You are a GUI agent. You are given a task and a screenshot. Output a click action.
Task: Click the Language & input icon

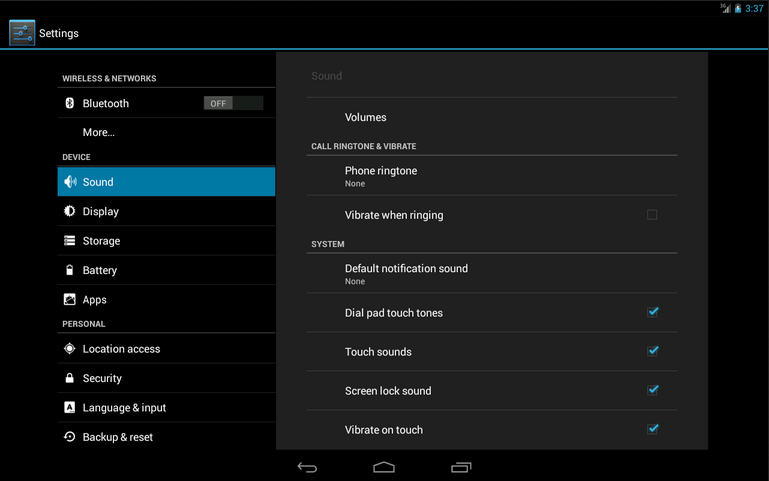[70, 407]
